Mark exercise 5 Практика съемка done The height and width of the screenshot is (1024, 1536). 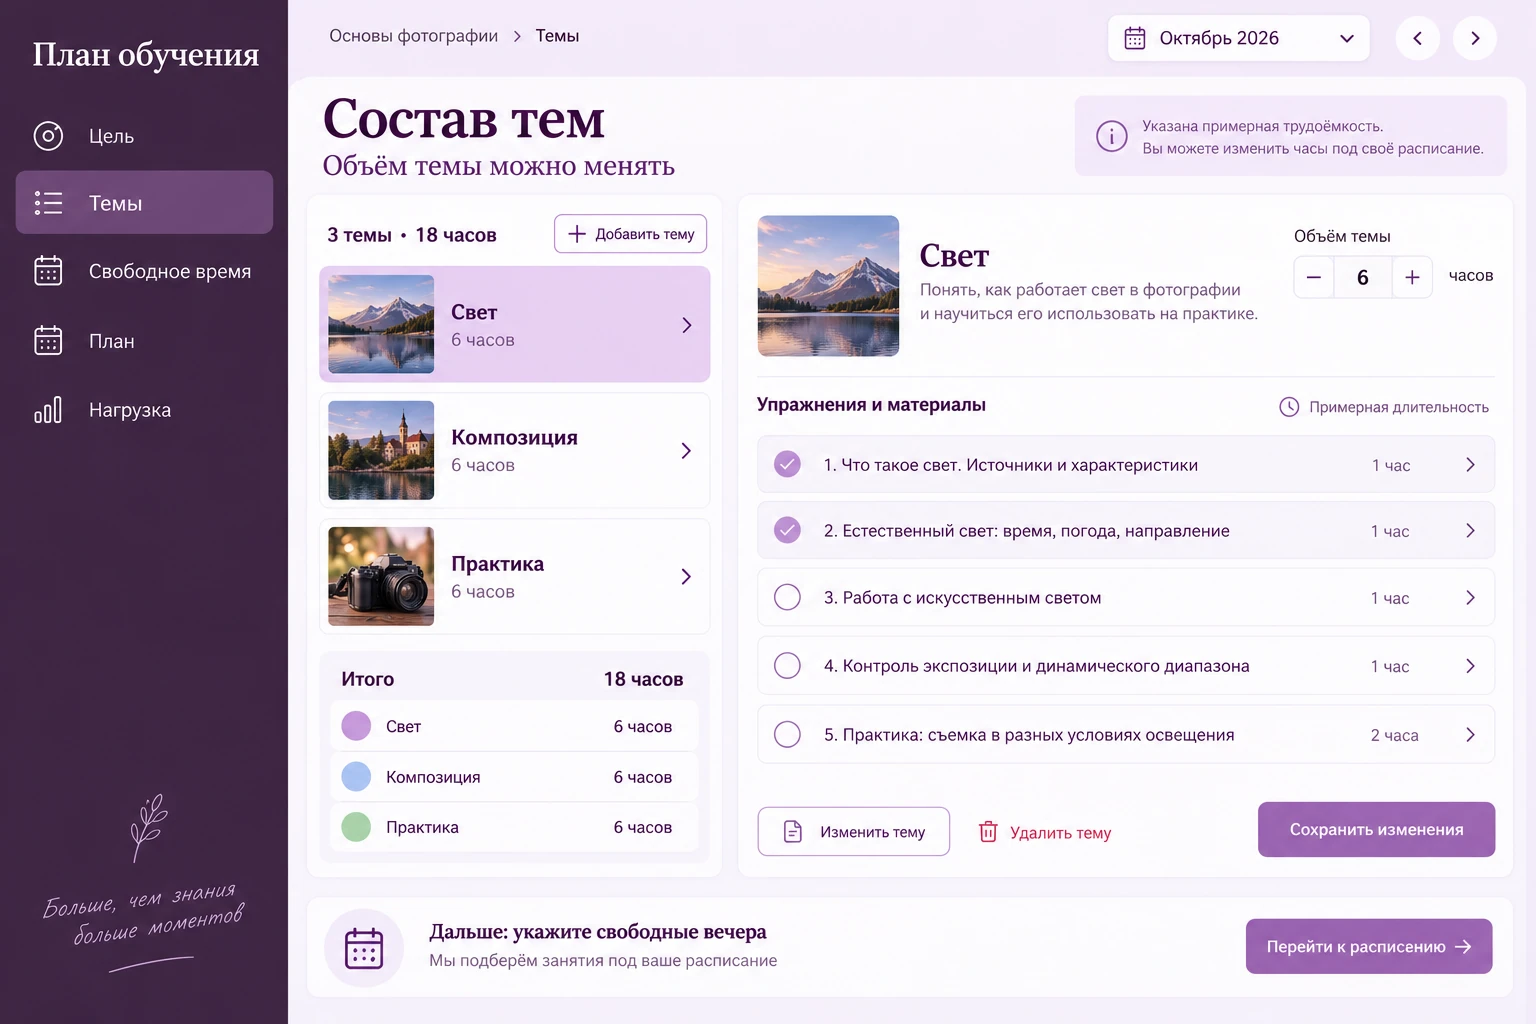coord(787,734)
